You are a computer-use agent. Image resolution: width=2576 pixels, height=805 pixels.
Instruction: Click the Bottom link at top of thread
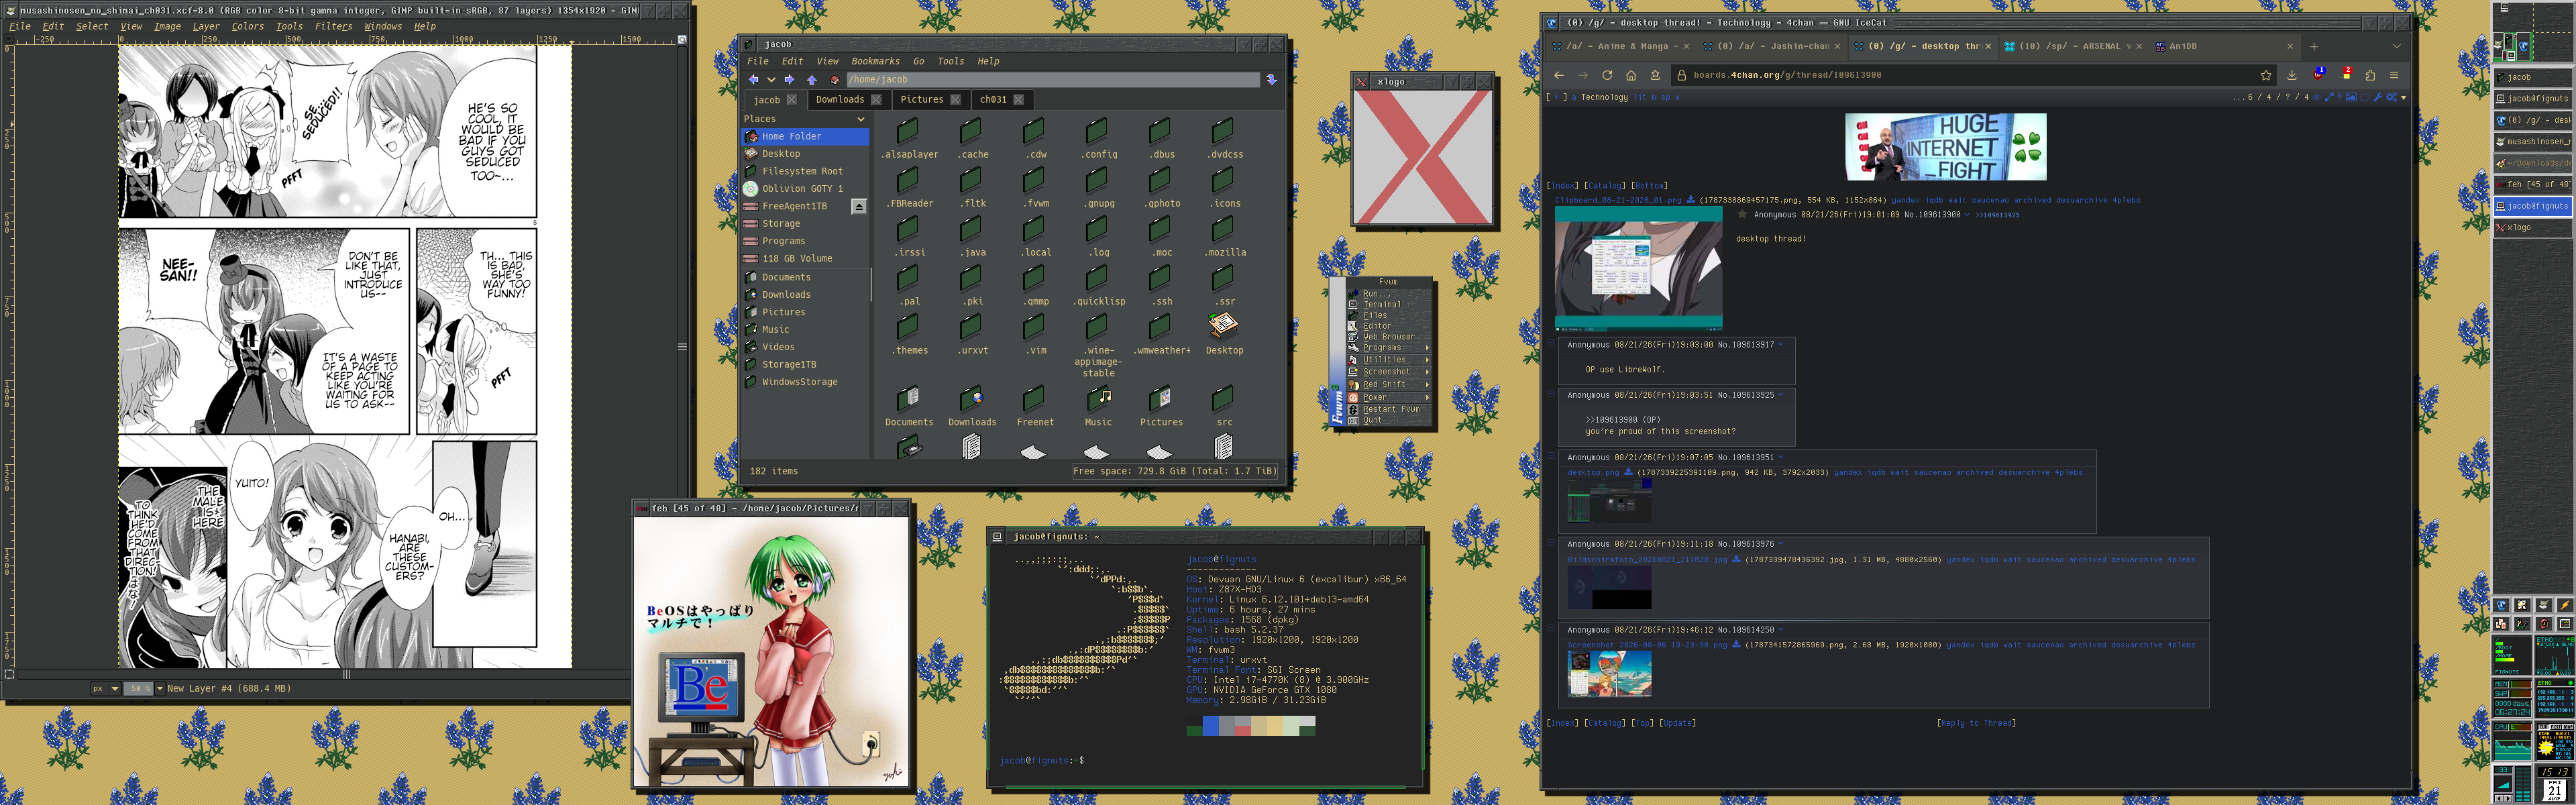click(x=1650, y=186)
